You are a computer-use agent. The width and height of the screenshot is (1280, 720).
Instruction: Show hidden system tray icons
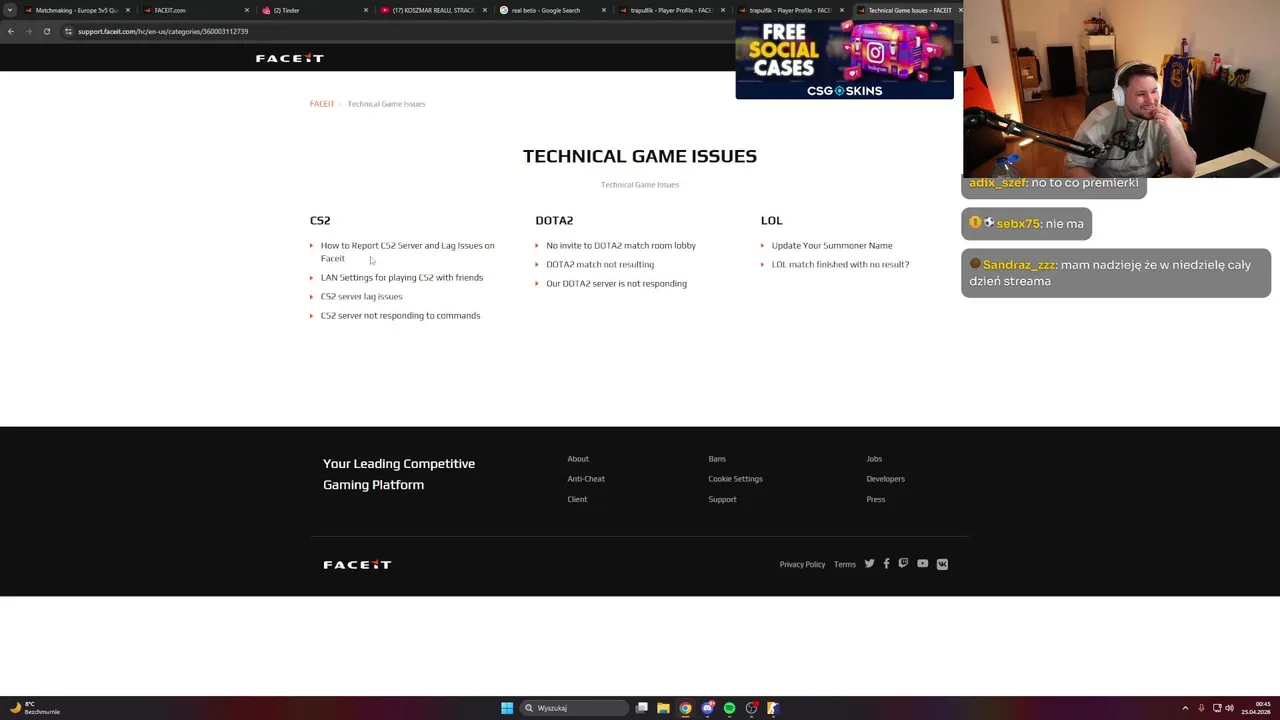click(1185, 708)
